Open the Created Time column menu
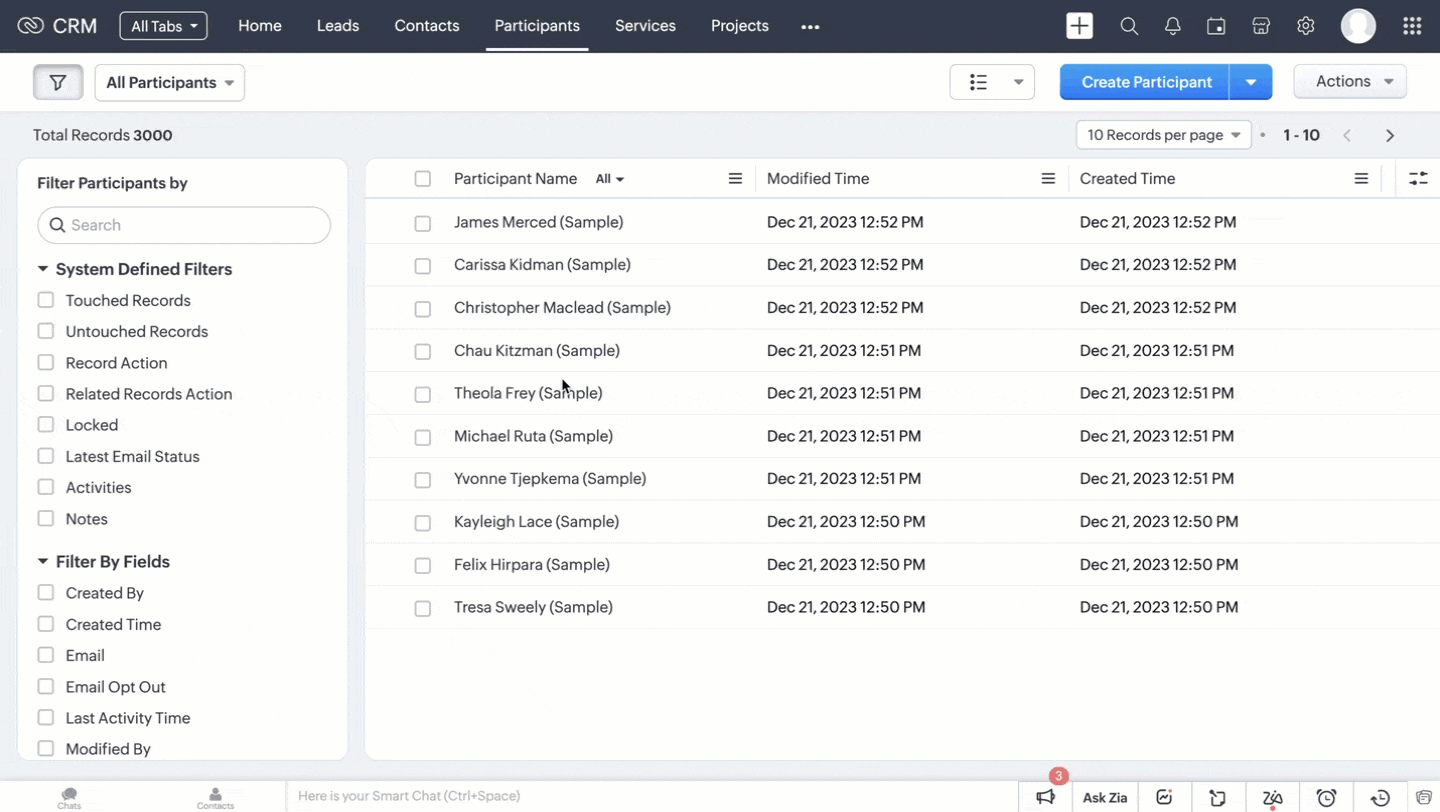The width and height of the screenshot is (1440, 812). click(1361, 179)
